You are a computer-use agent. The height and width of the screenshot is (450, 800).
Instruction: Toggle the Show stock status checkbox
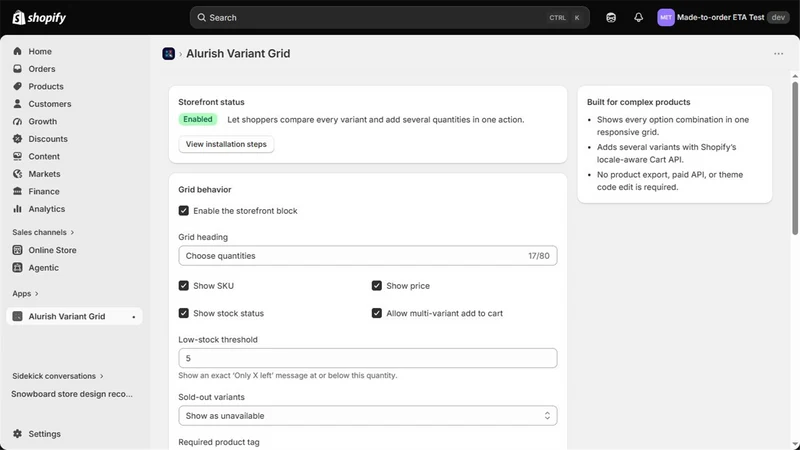184,313
